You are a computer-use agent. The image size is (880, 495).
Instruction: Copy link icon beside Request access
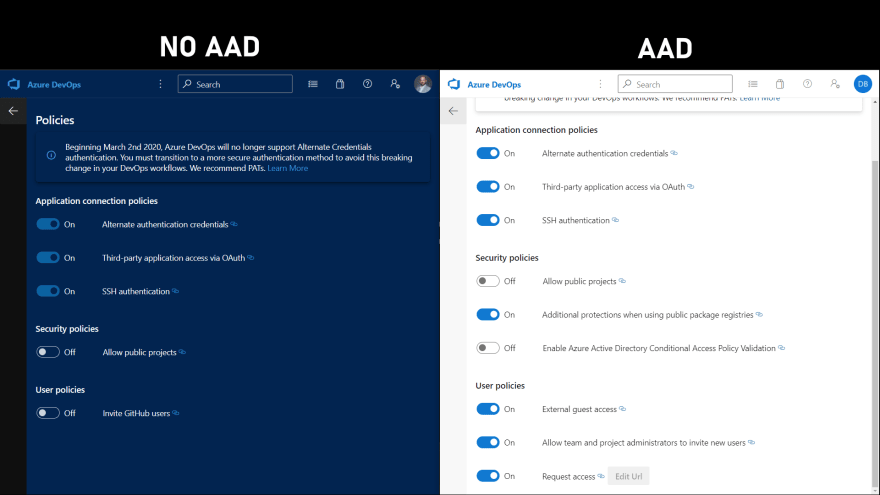pyautogui.click(x=601, y=476)
